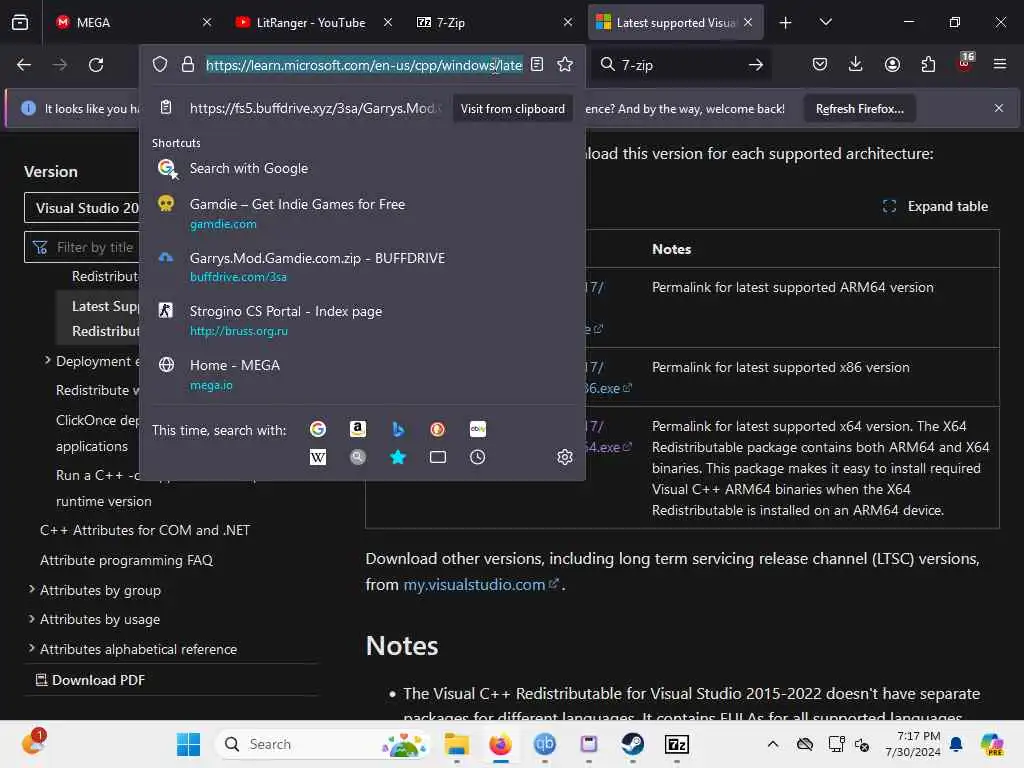Bookmark this page with the star icon

tap(565, 64)
